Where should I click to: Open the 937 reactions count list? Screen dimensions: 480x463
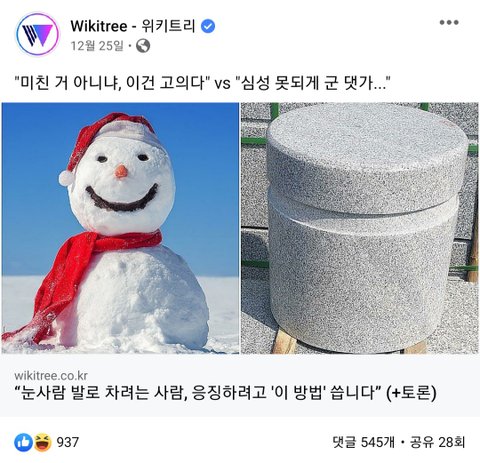67,442
